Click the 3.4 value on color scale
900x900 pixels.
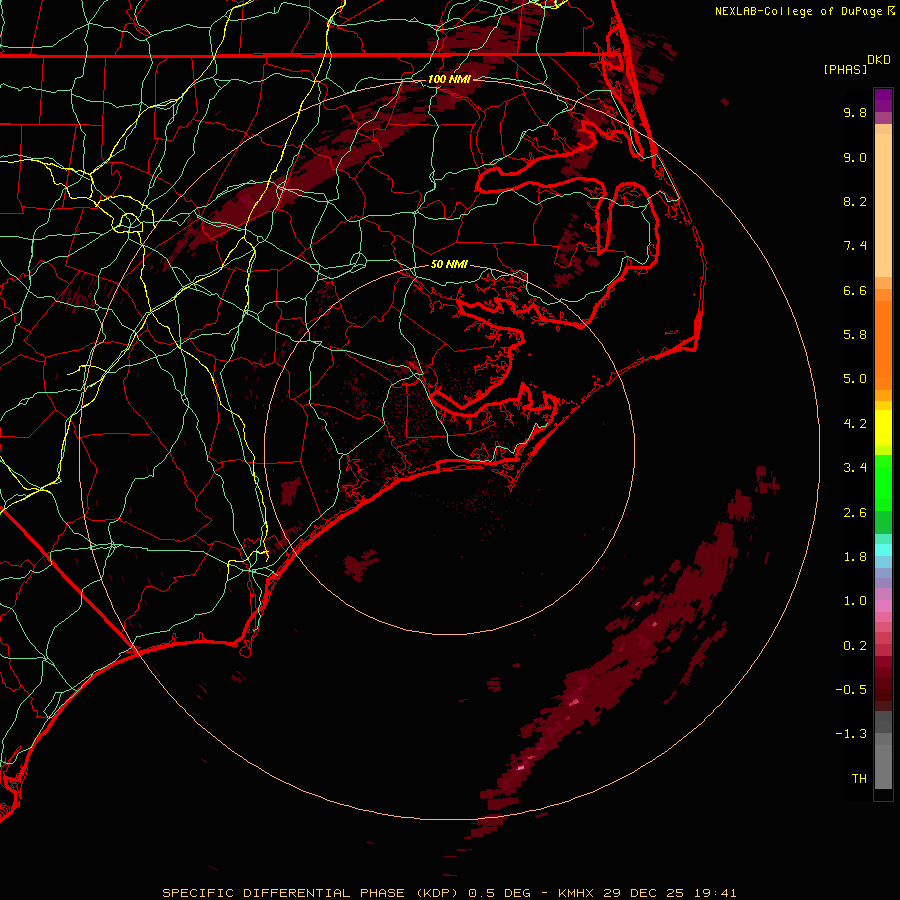click(855, 468)
